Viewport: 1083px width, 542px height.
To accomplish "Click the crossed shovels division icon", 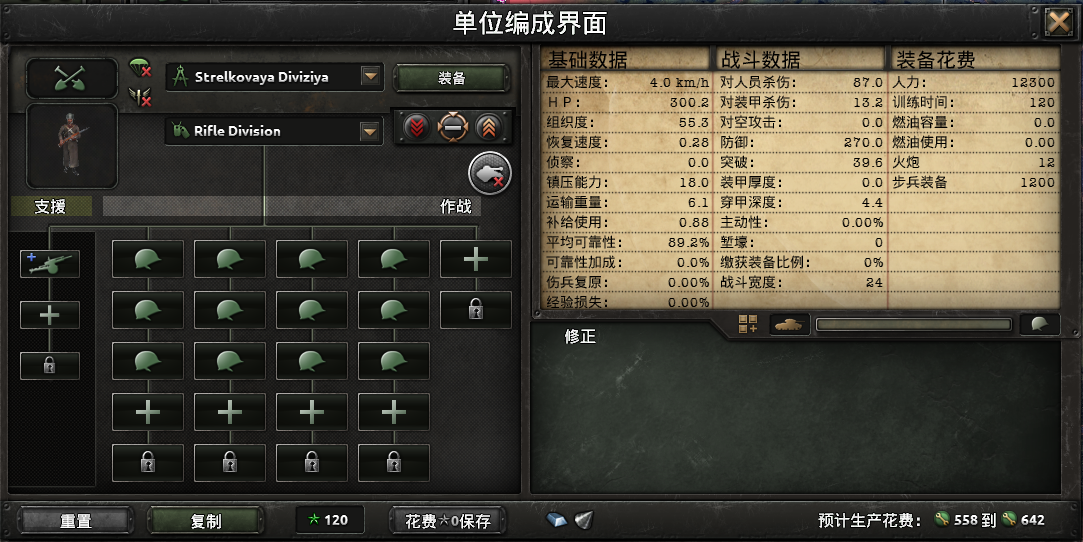I will coord(72,78).
